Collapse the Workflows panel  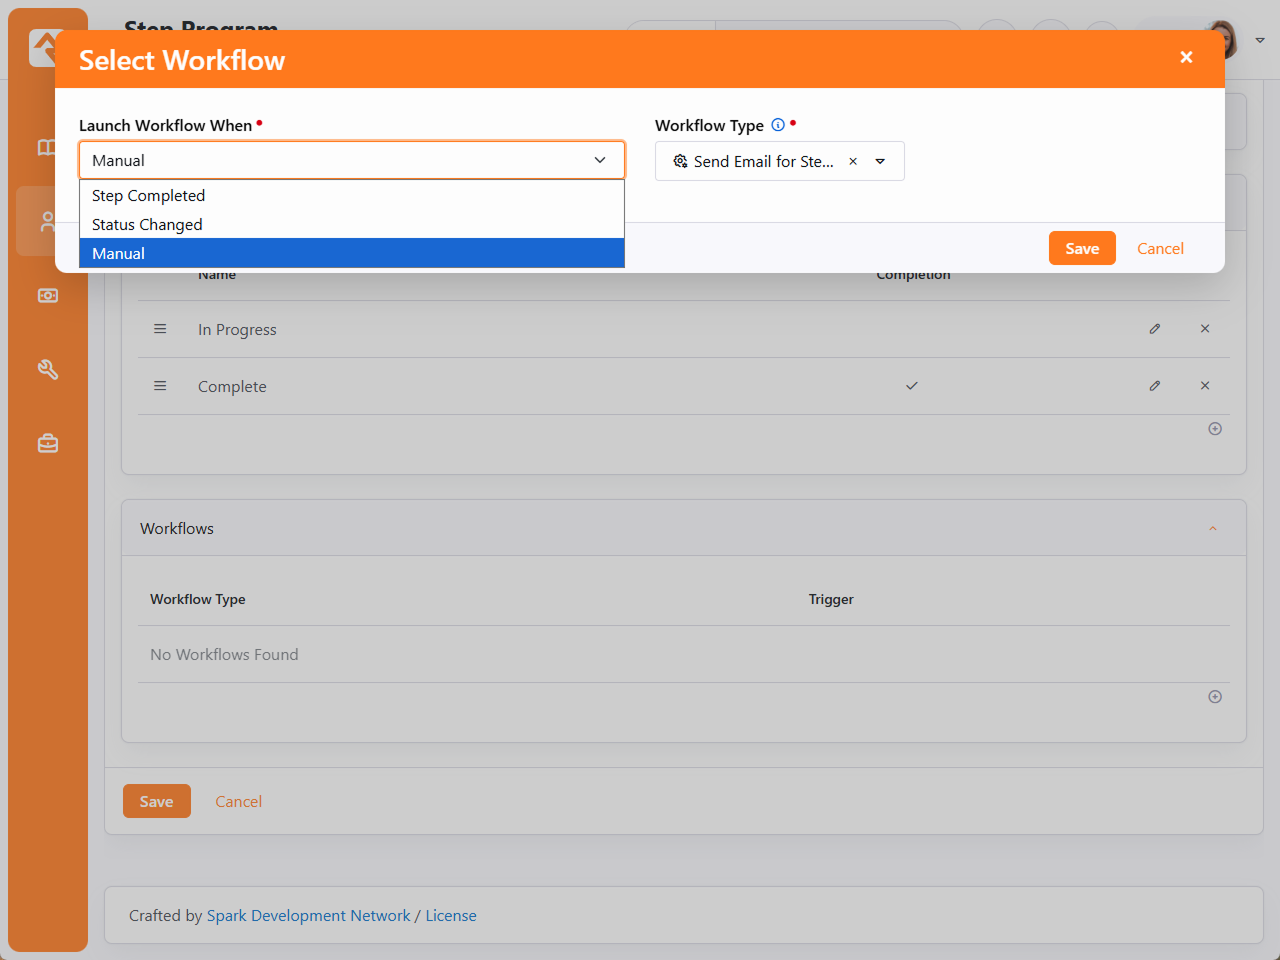click(1213, 529)
